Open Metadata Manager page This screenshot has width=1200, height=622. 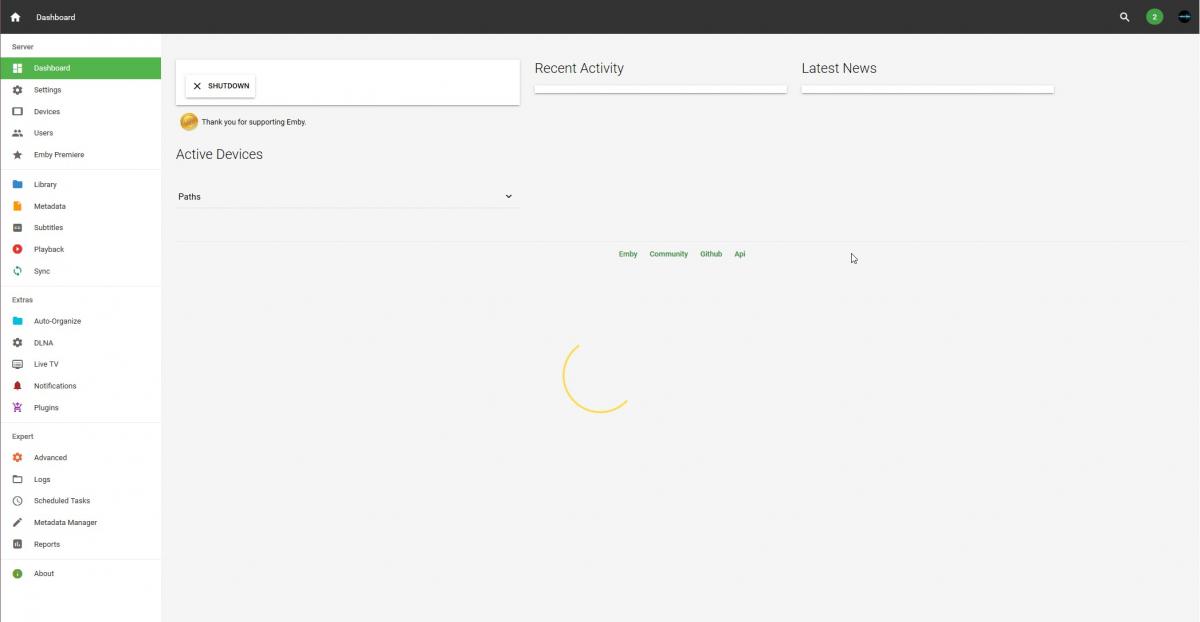[x=66, y=523]
